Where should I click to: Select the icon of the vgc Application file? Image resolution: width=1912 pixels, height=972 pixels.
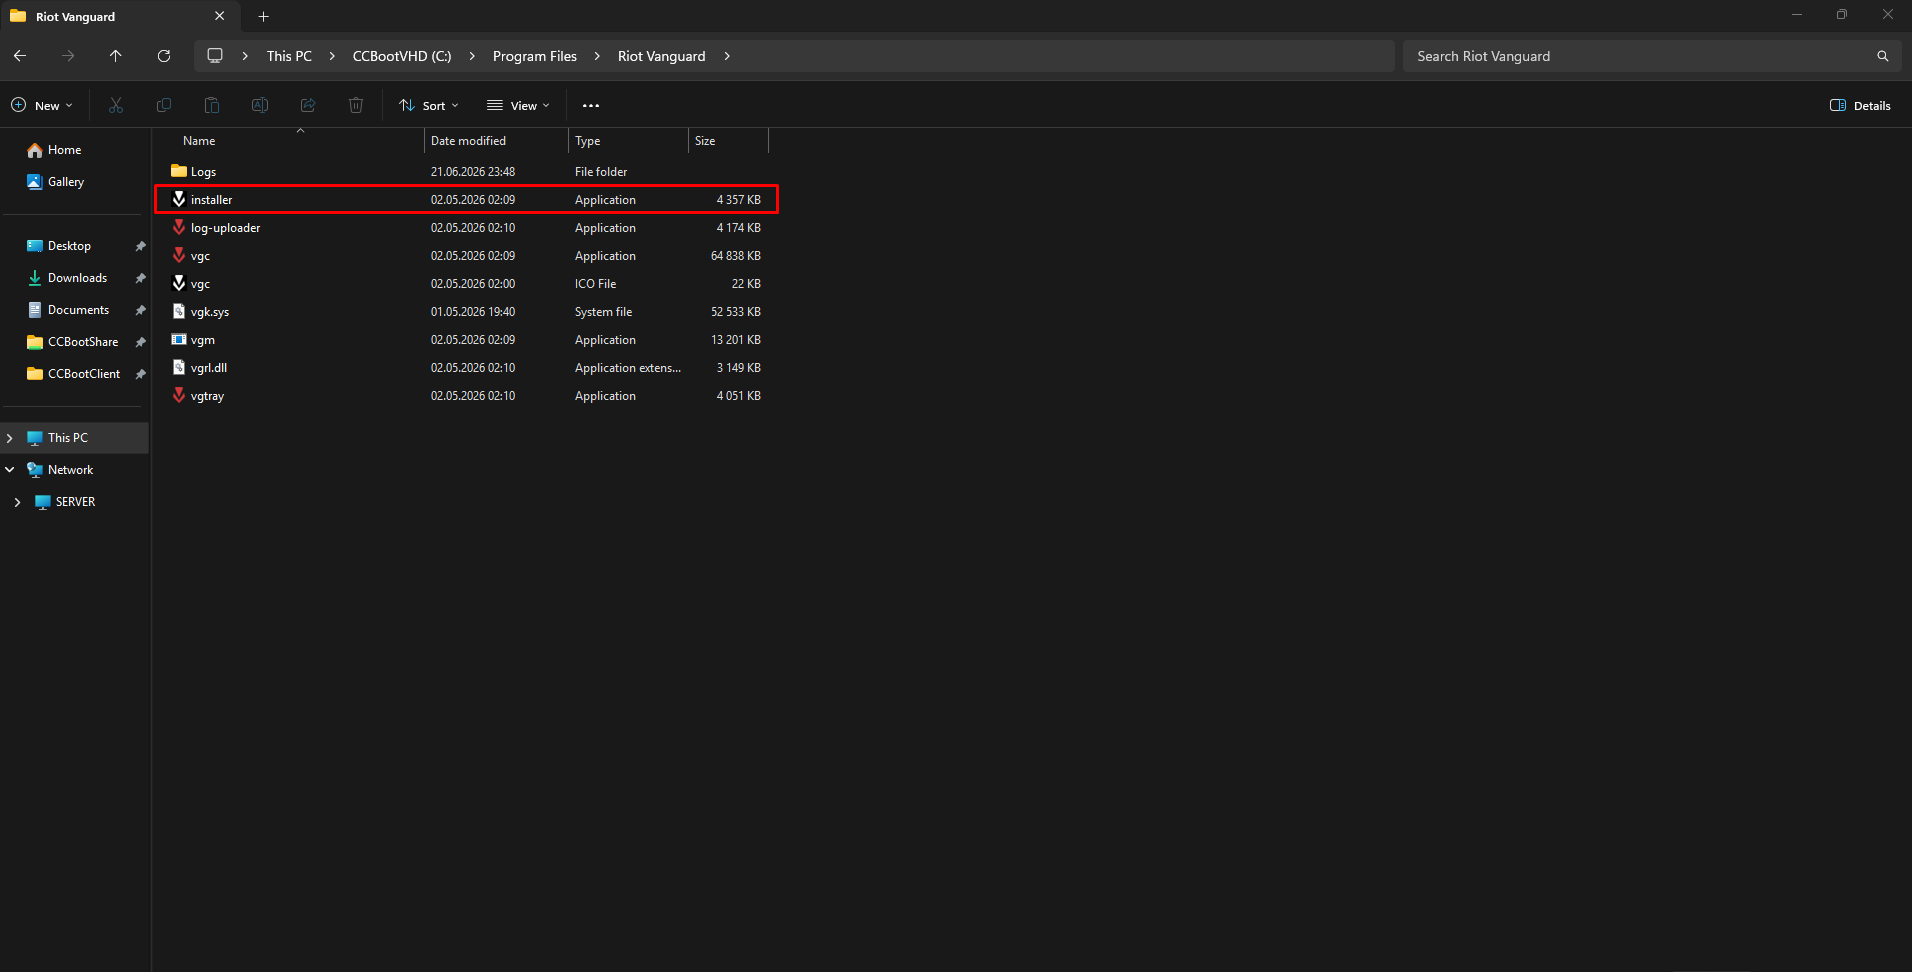179,255
